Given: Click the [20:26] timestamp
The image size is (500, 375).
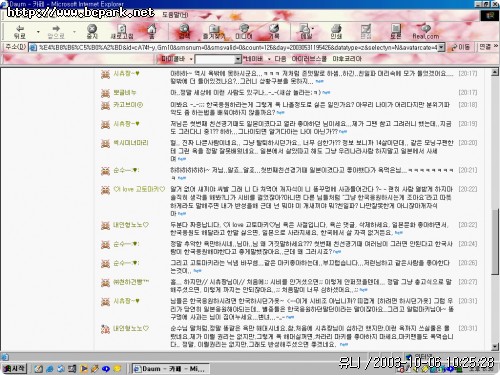Looking at the screenshot, I should (x=468, y=263).
